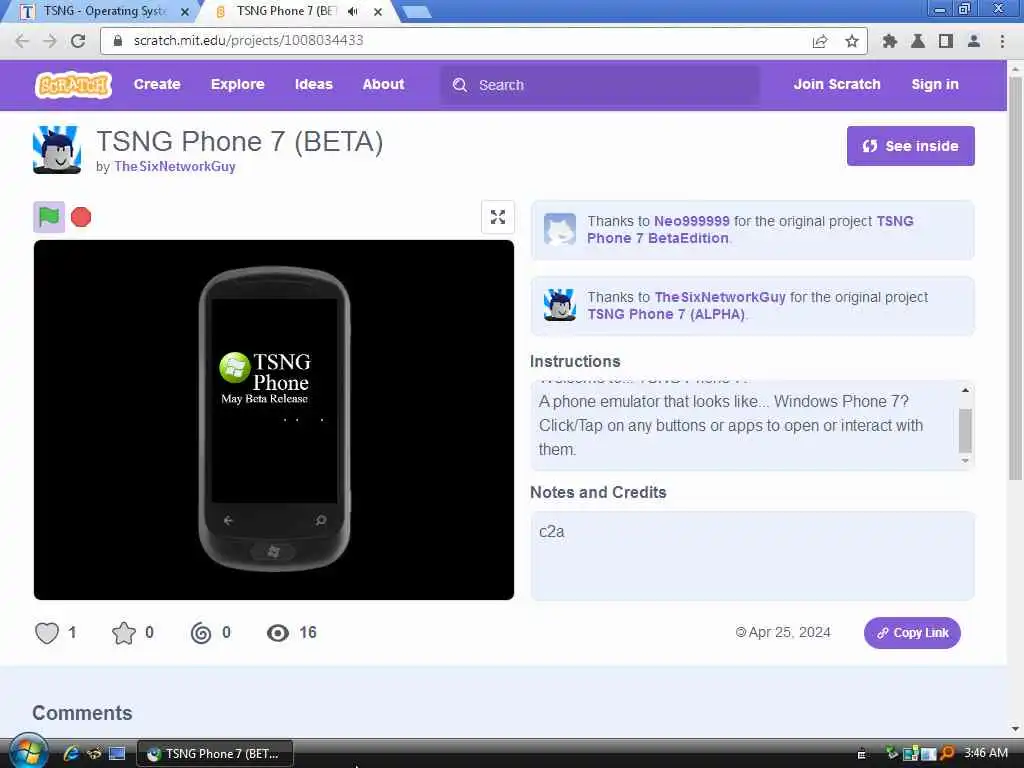
Task: Bookmark this page with the star
Action: [852, 41]
